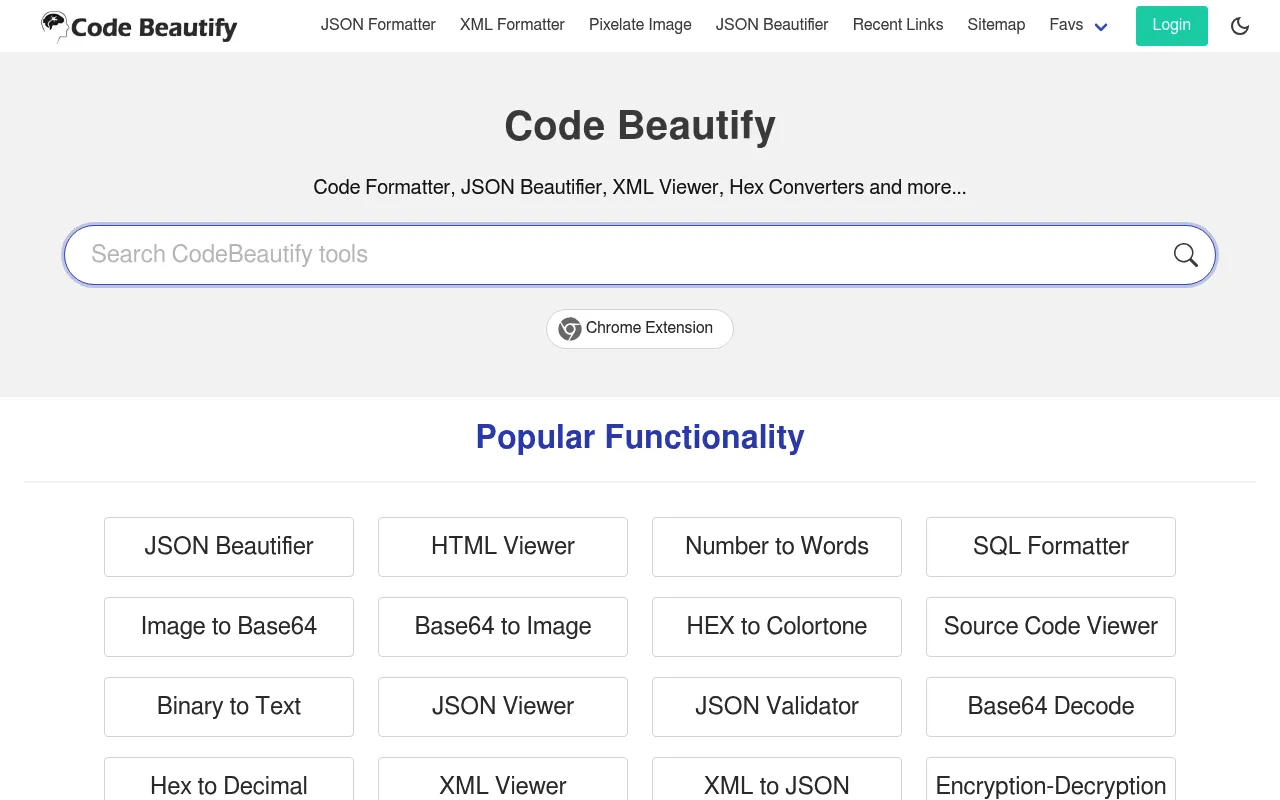
Task: Toggle dark mode moon icon
Action: click(x=1240, y=26)
